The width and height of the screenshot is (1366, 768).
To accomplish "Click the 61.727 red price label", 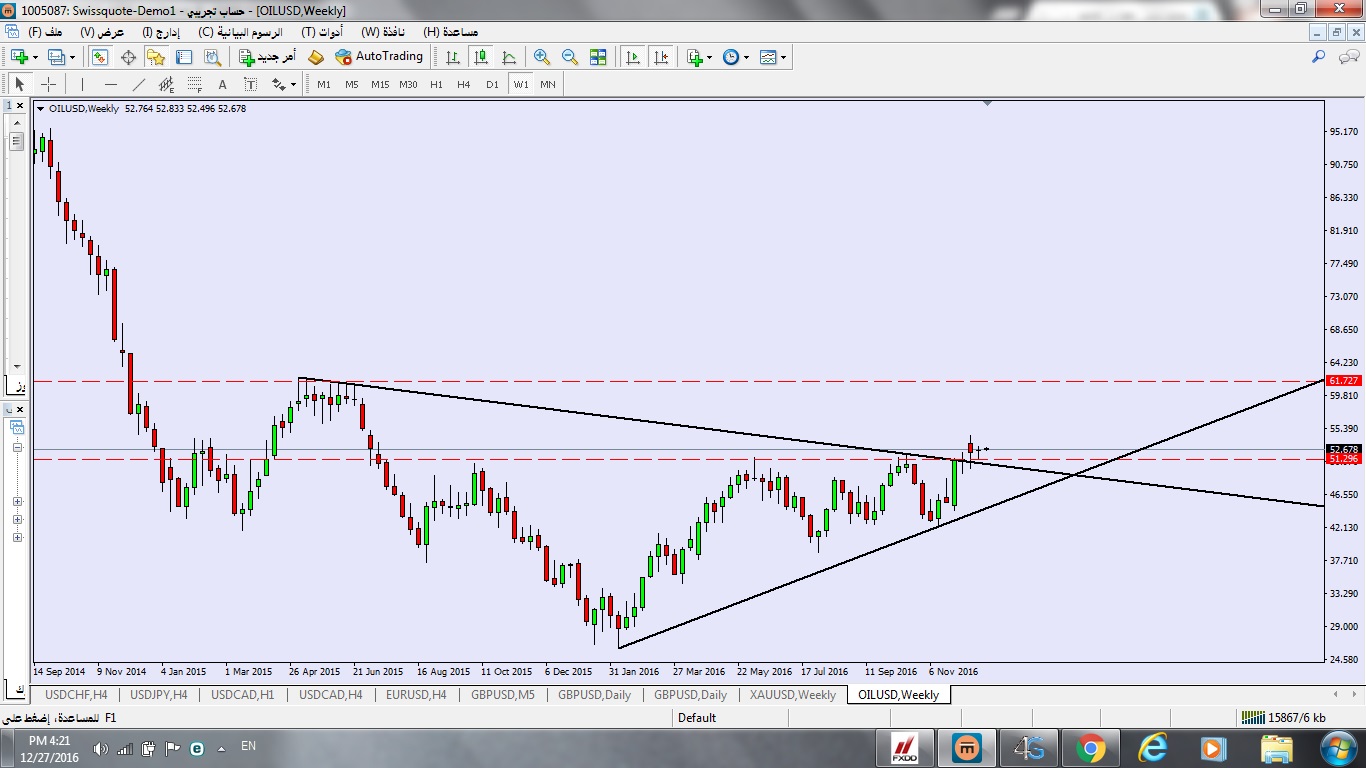I will (x=1344, y=381).
